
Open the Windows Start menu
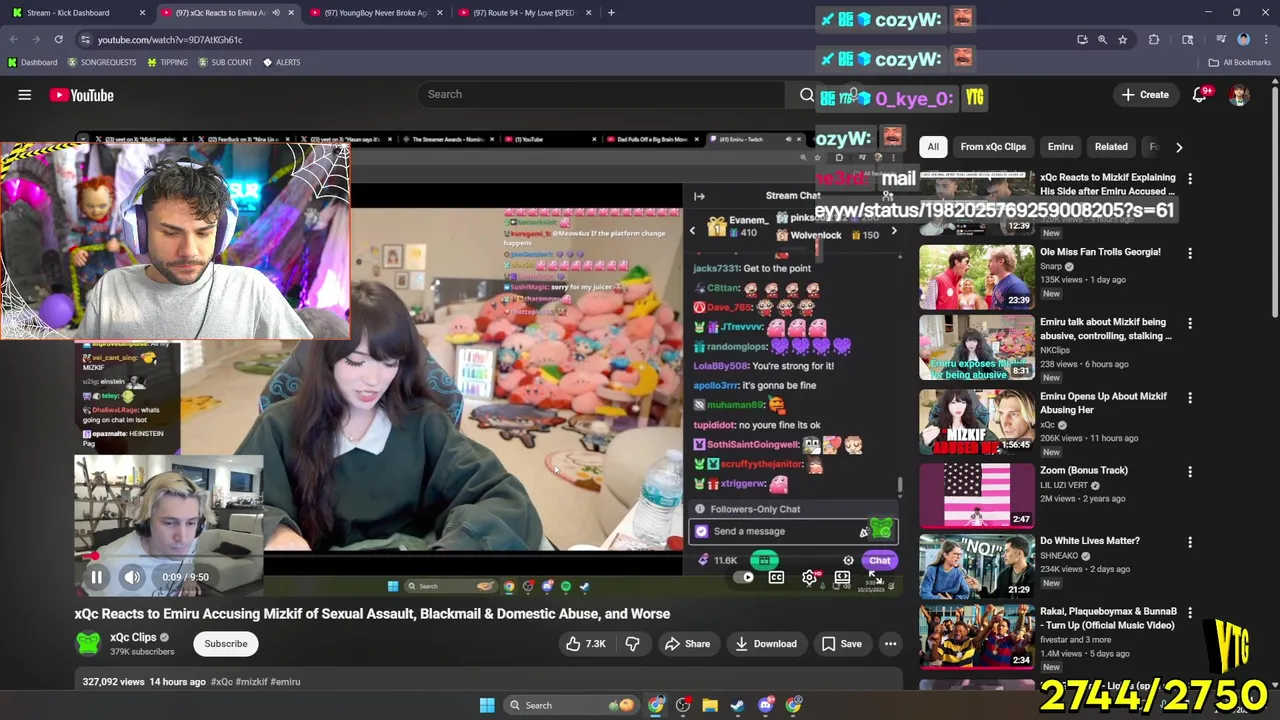tap(487, 706)
